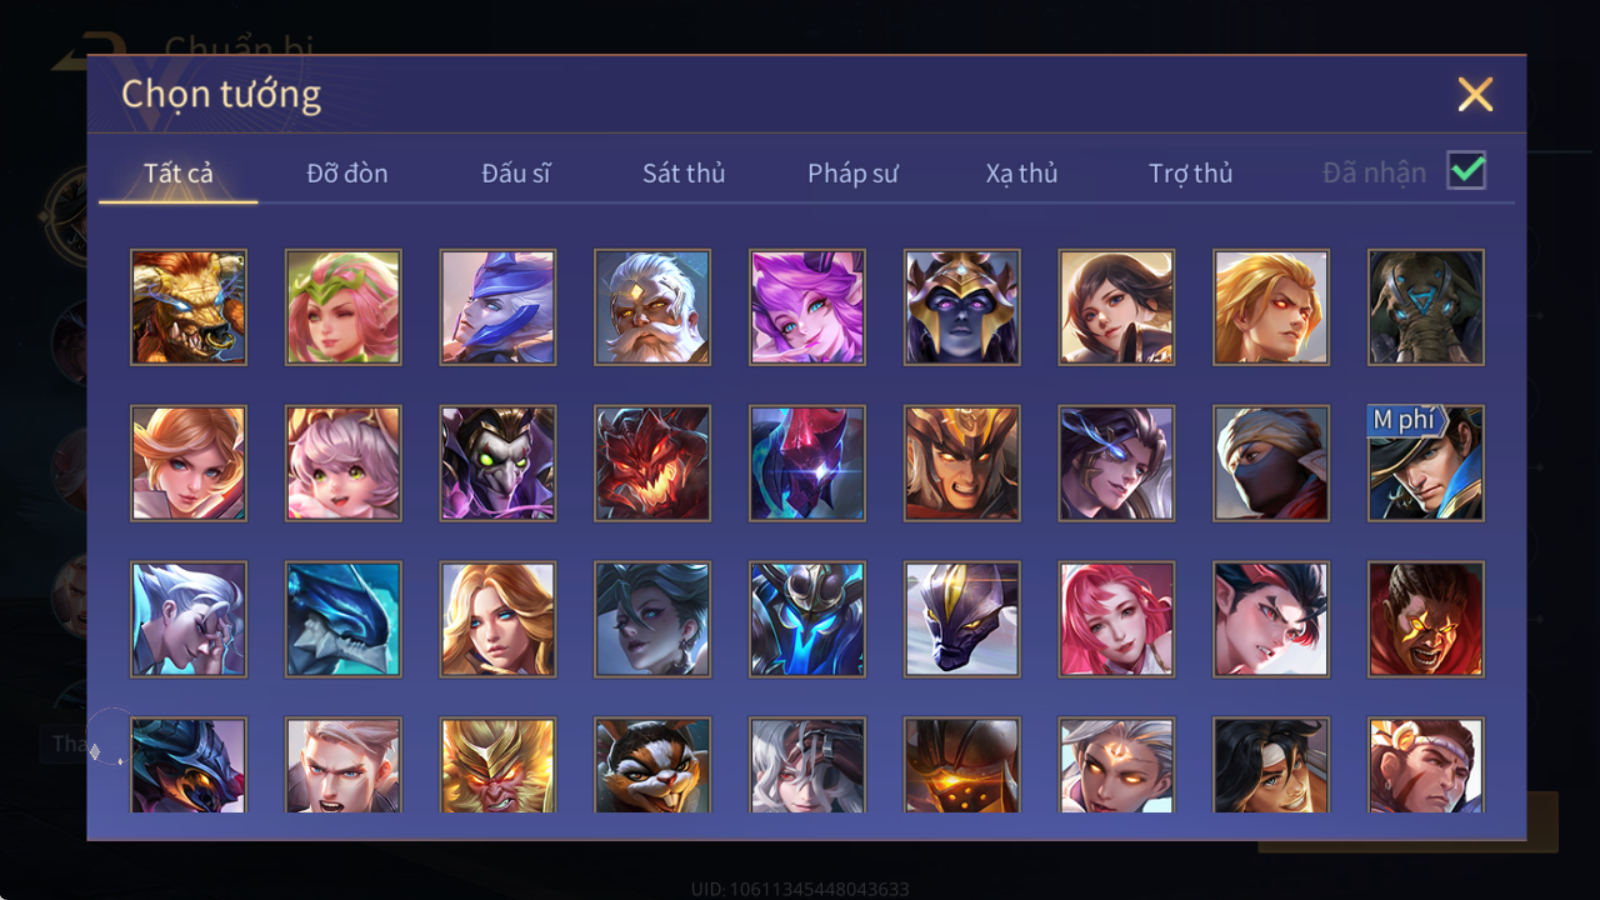
Task: Open the Đấu sĩ tab
Action: [516, 173]
